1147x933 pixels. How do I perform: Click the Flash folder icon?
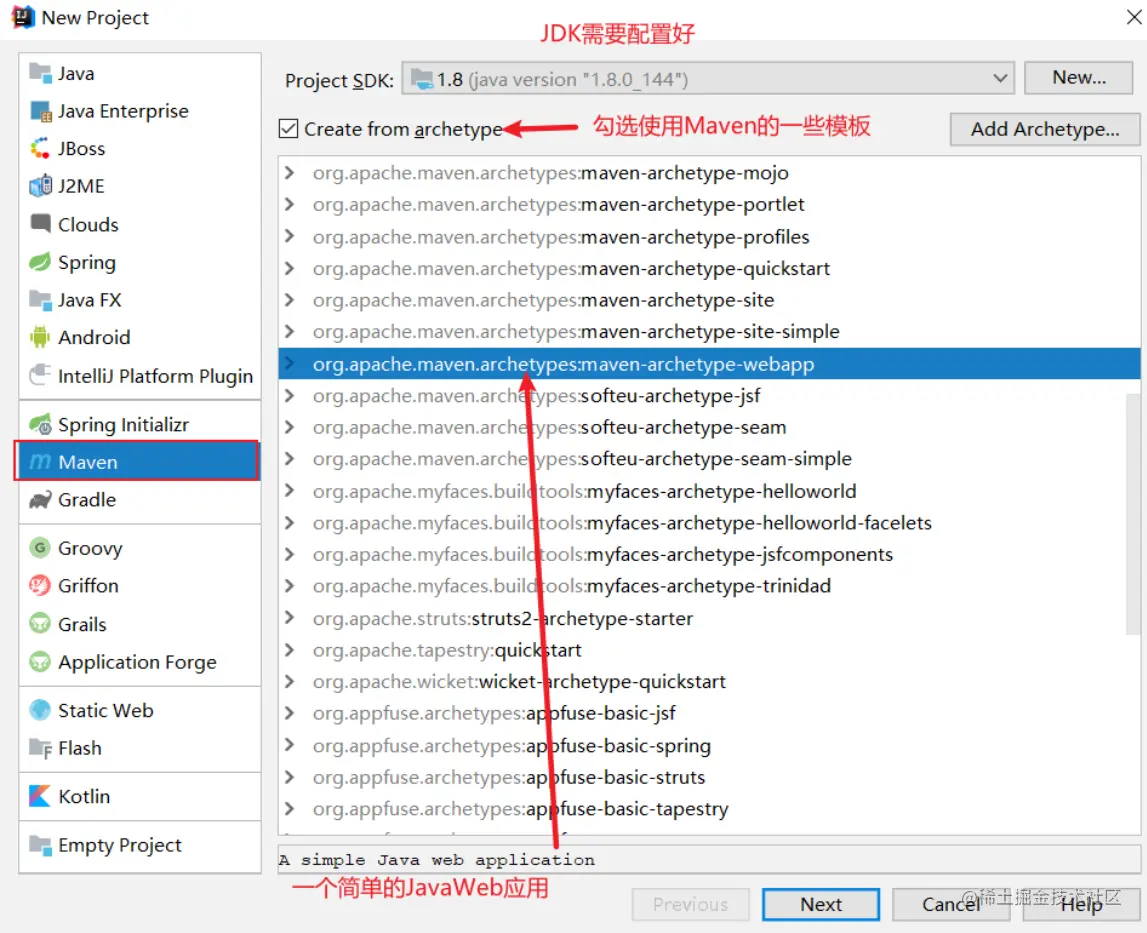coord(40,748)
